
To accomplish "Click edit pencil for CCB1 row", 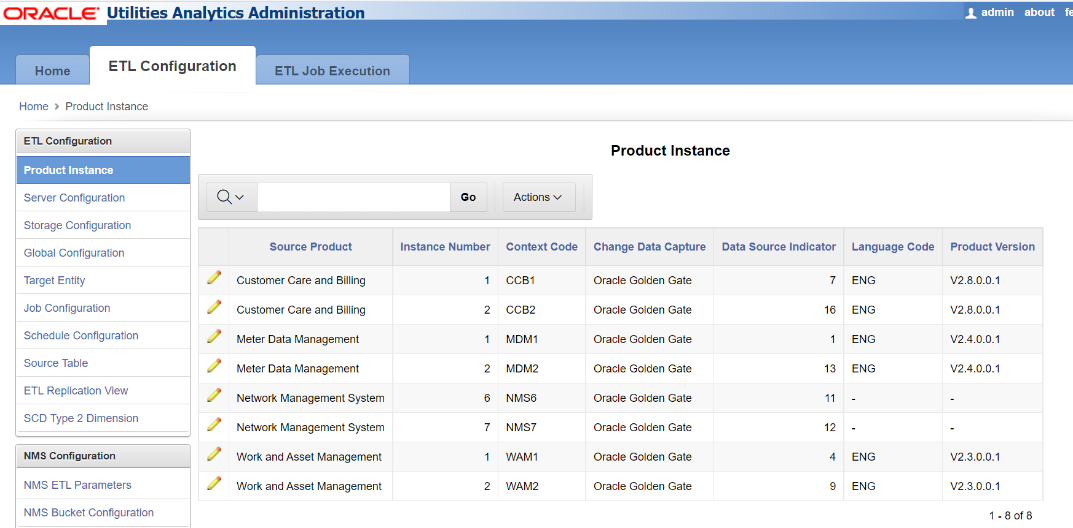I will (214, 277).
